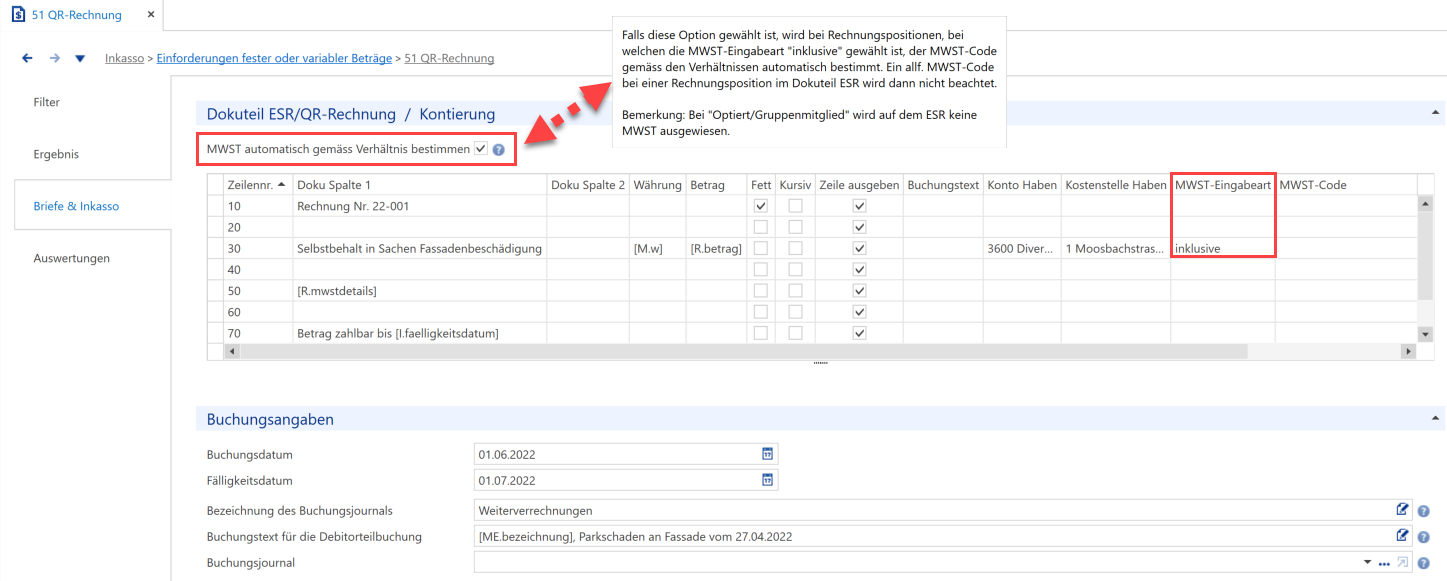Click the Fälligkeitsdatum input field
The image size is (1447, 581).
click(626, 480)
